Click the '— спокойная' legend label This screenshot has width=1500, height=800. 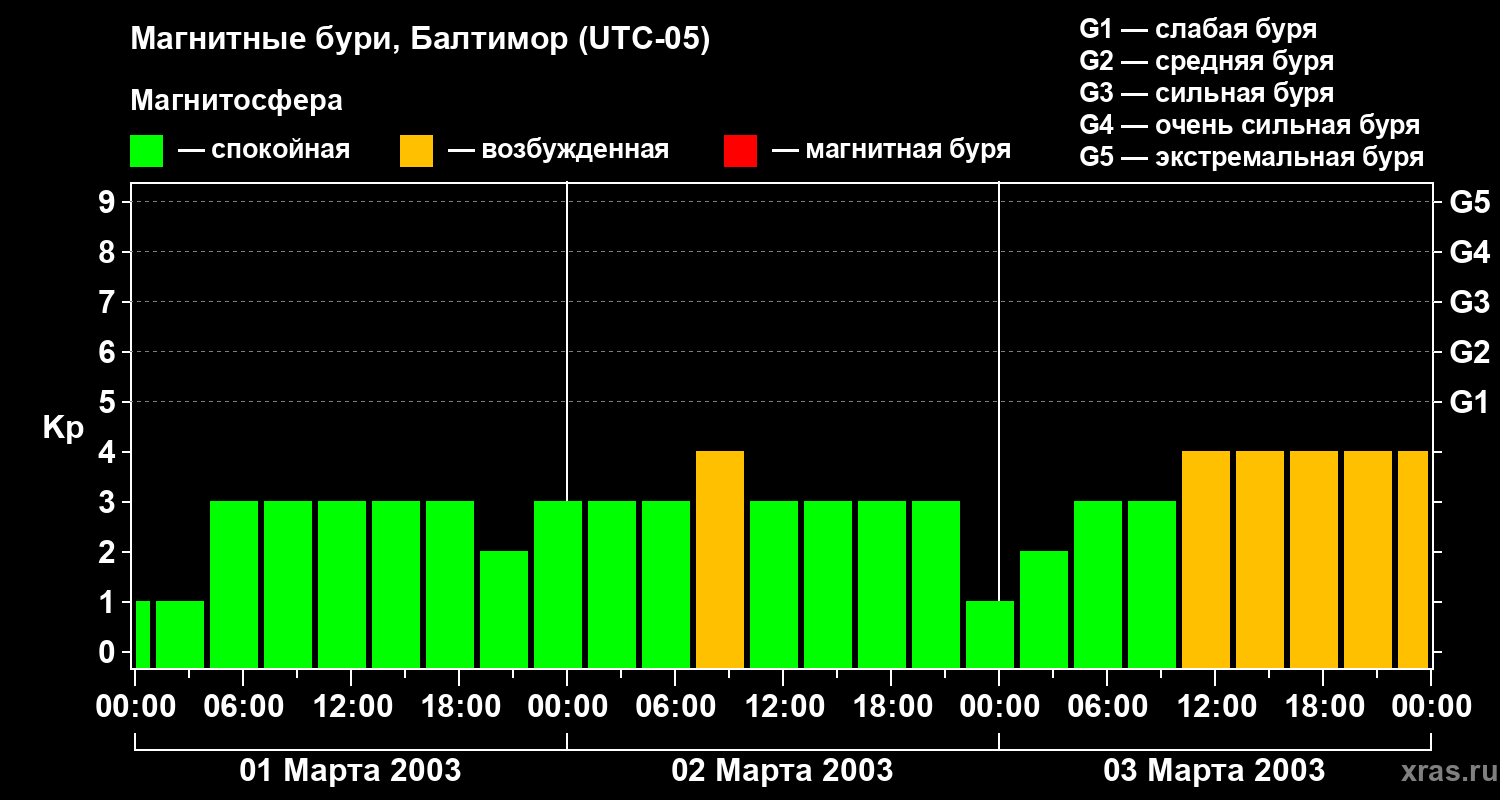(264, 150)
